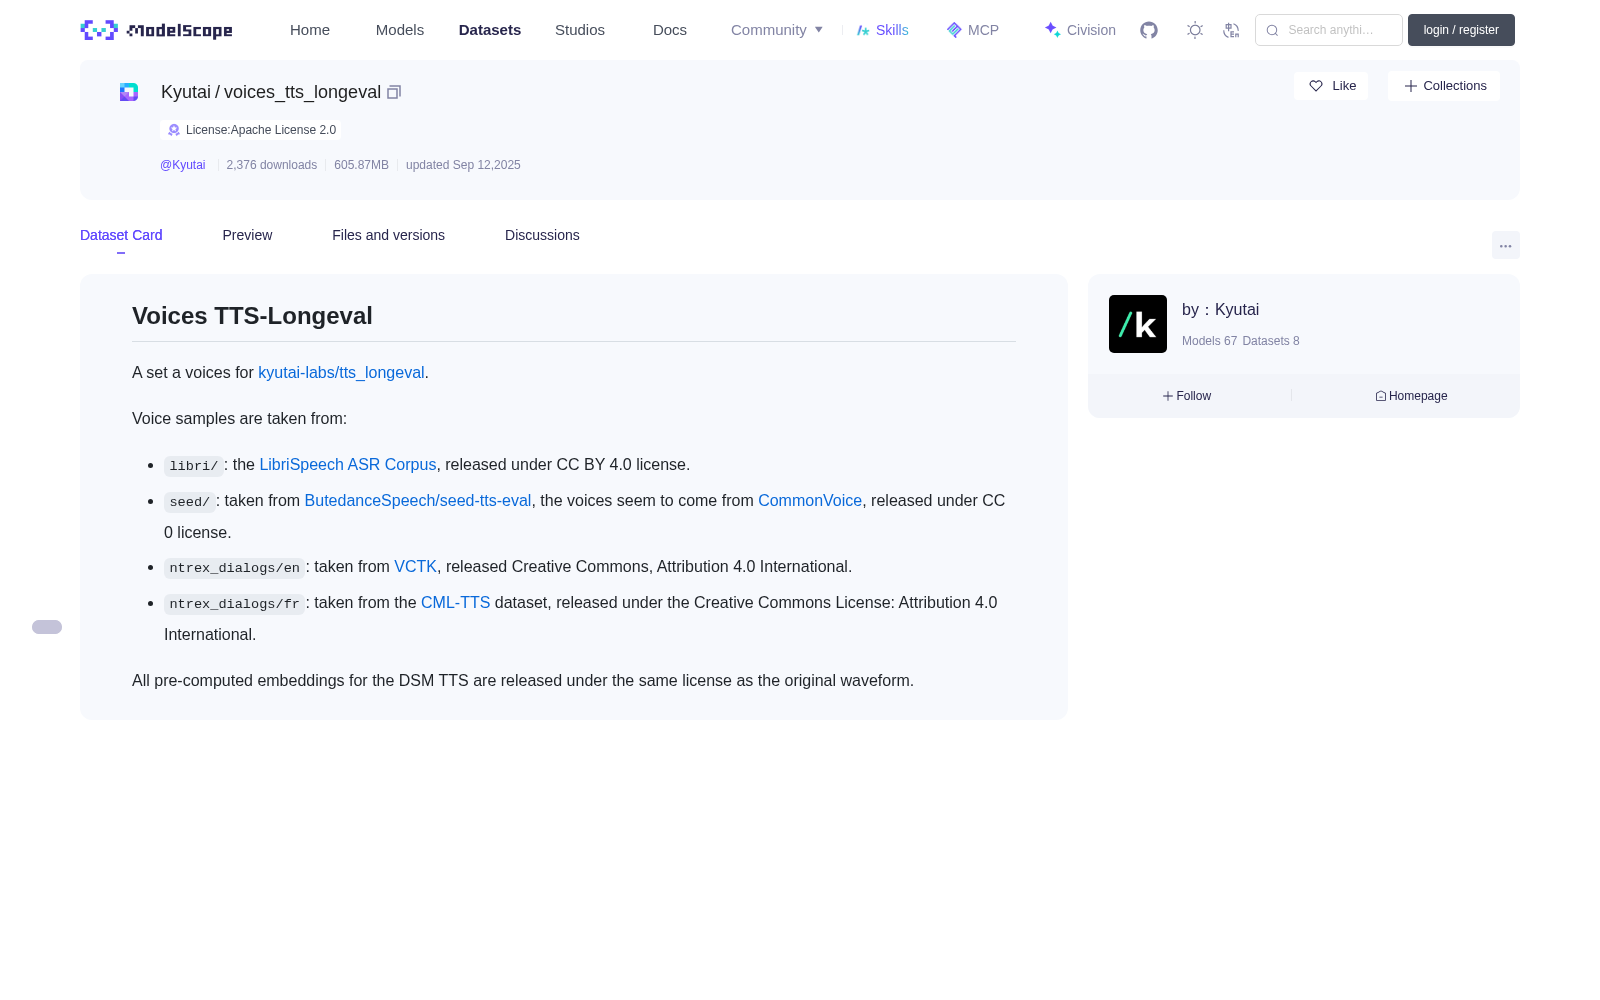Open Civision via its star icon
Image resolution: width=1600 pixels, height=1000 pixels.
(x=1052, y=30)
